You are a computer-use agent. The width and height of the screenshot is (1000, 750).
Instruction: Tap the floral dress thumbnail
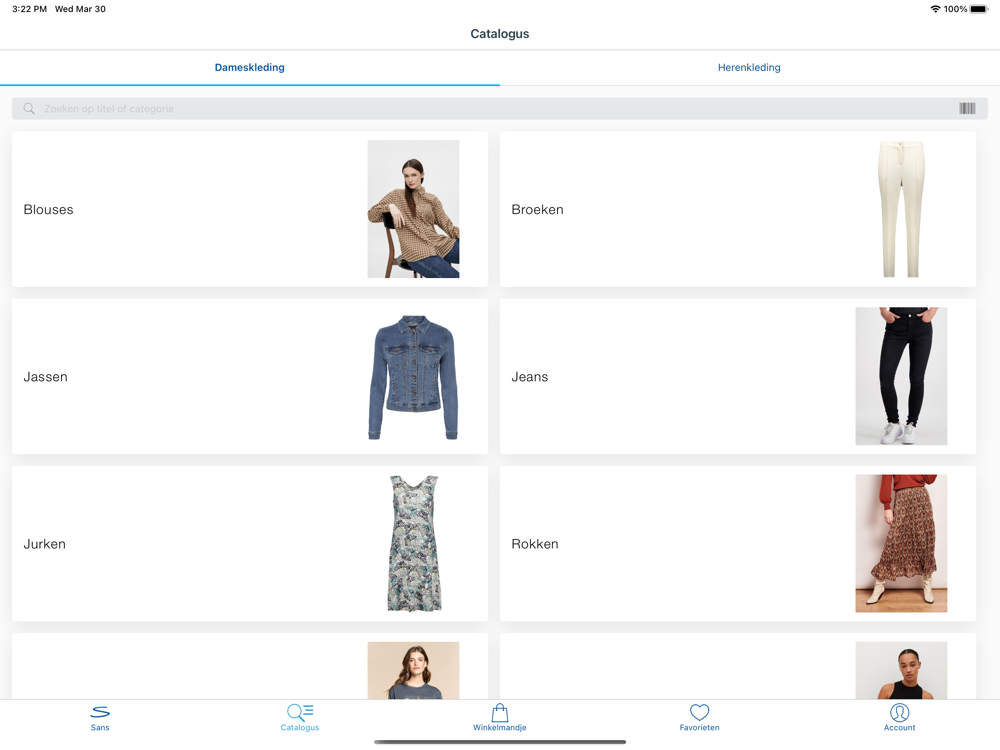point(414,543)
